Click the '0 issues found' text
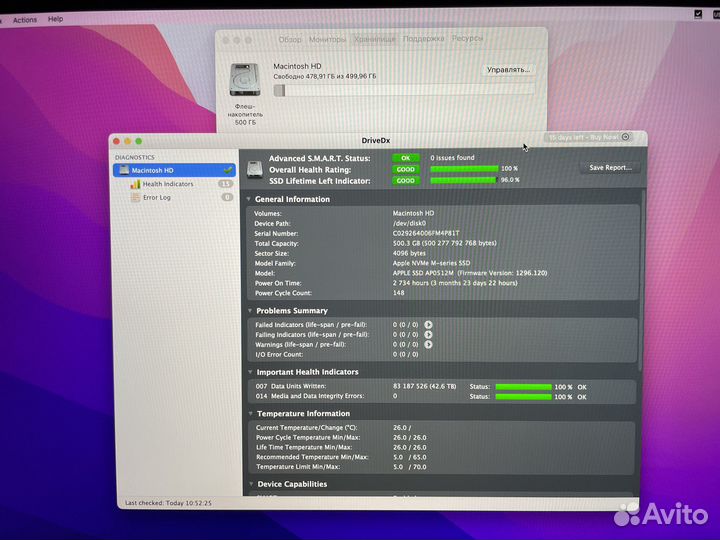 [x=452, y=158]
